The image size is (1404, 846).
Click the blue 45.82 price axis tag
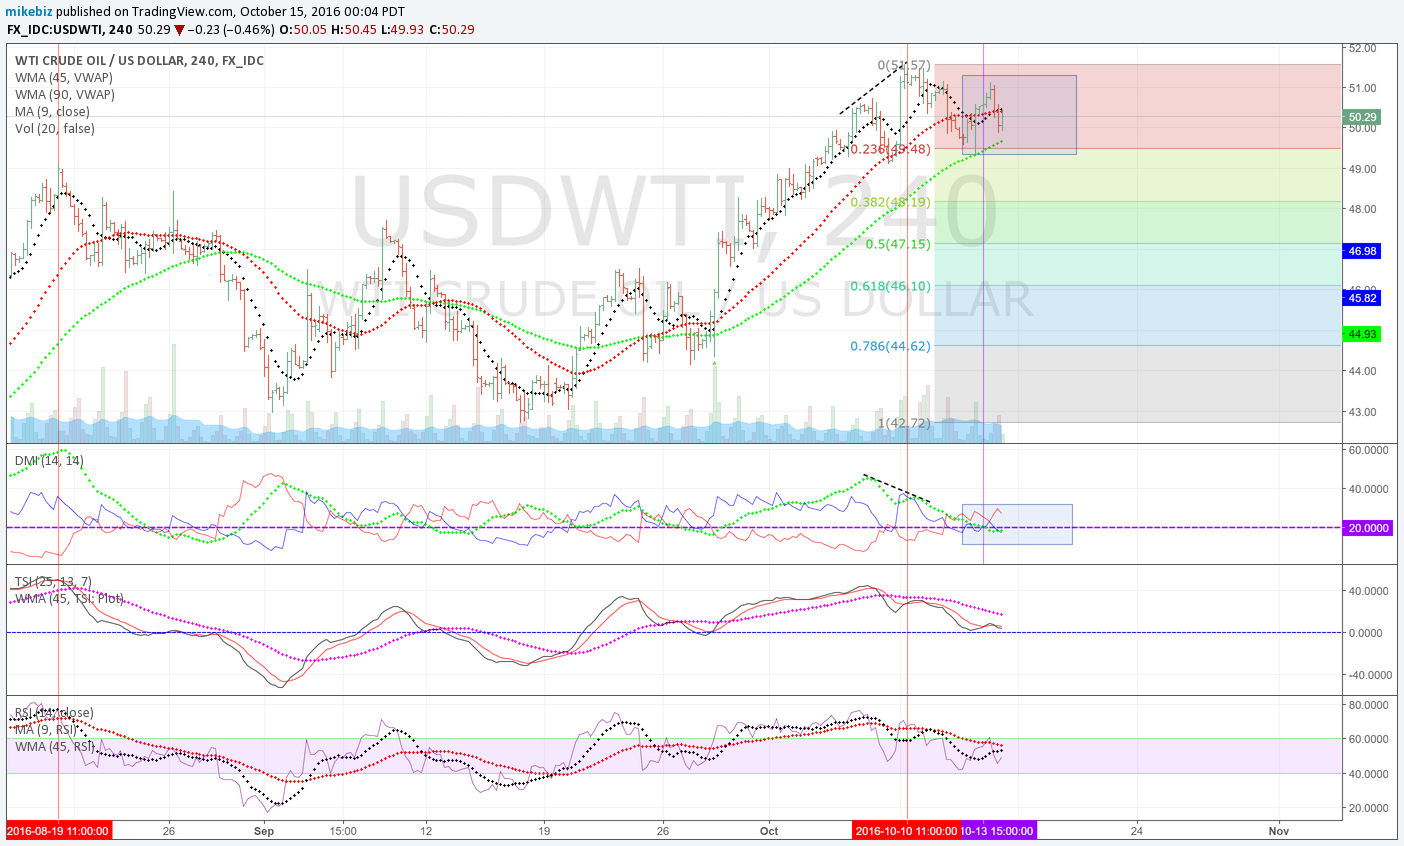point(1363,298)
